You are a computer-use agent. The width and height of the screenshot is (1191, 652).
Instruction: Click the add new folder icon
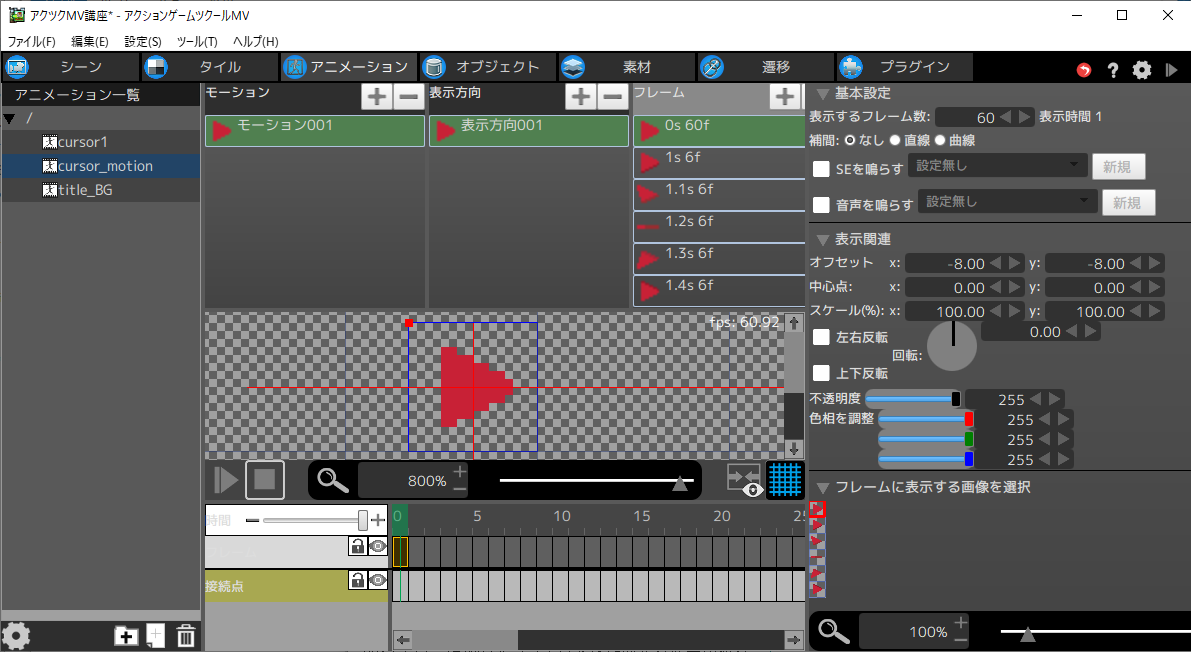[x=126, y=636]
